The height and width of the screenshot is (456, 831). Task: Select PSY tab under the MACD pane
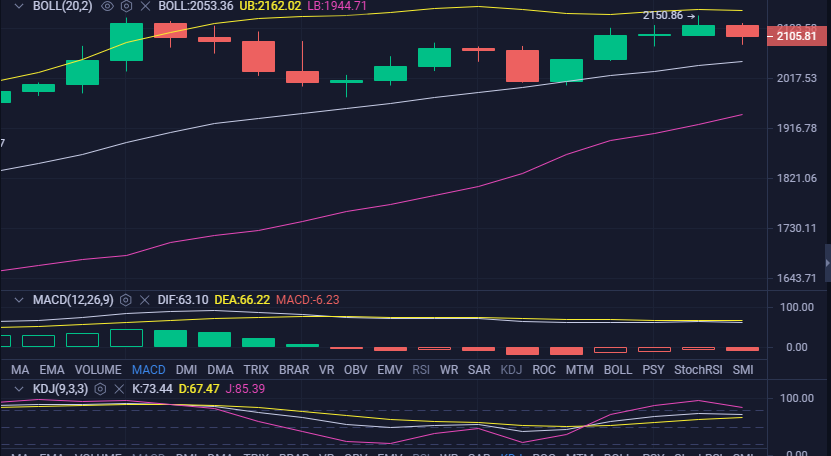[x=653, y=370]
